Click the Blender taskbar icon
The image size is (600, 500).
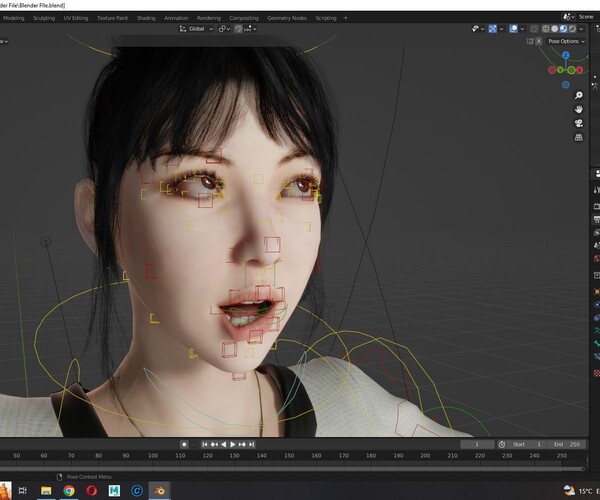159,490
